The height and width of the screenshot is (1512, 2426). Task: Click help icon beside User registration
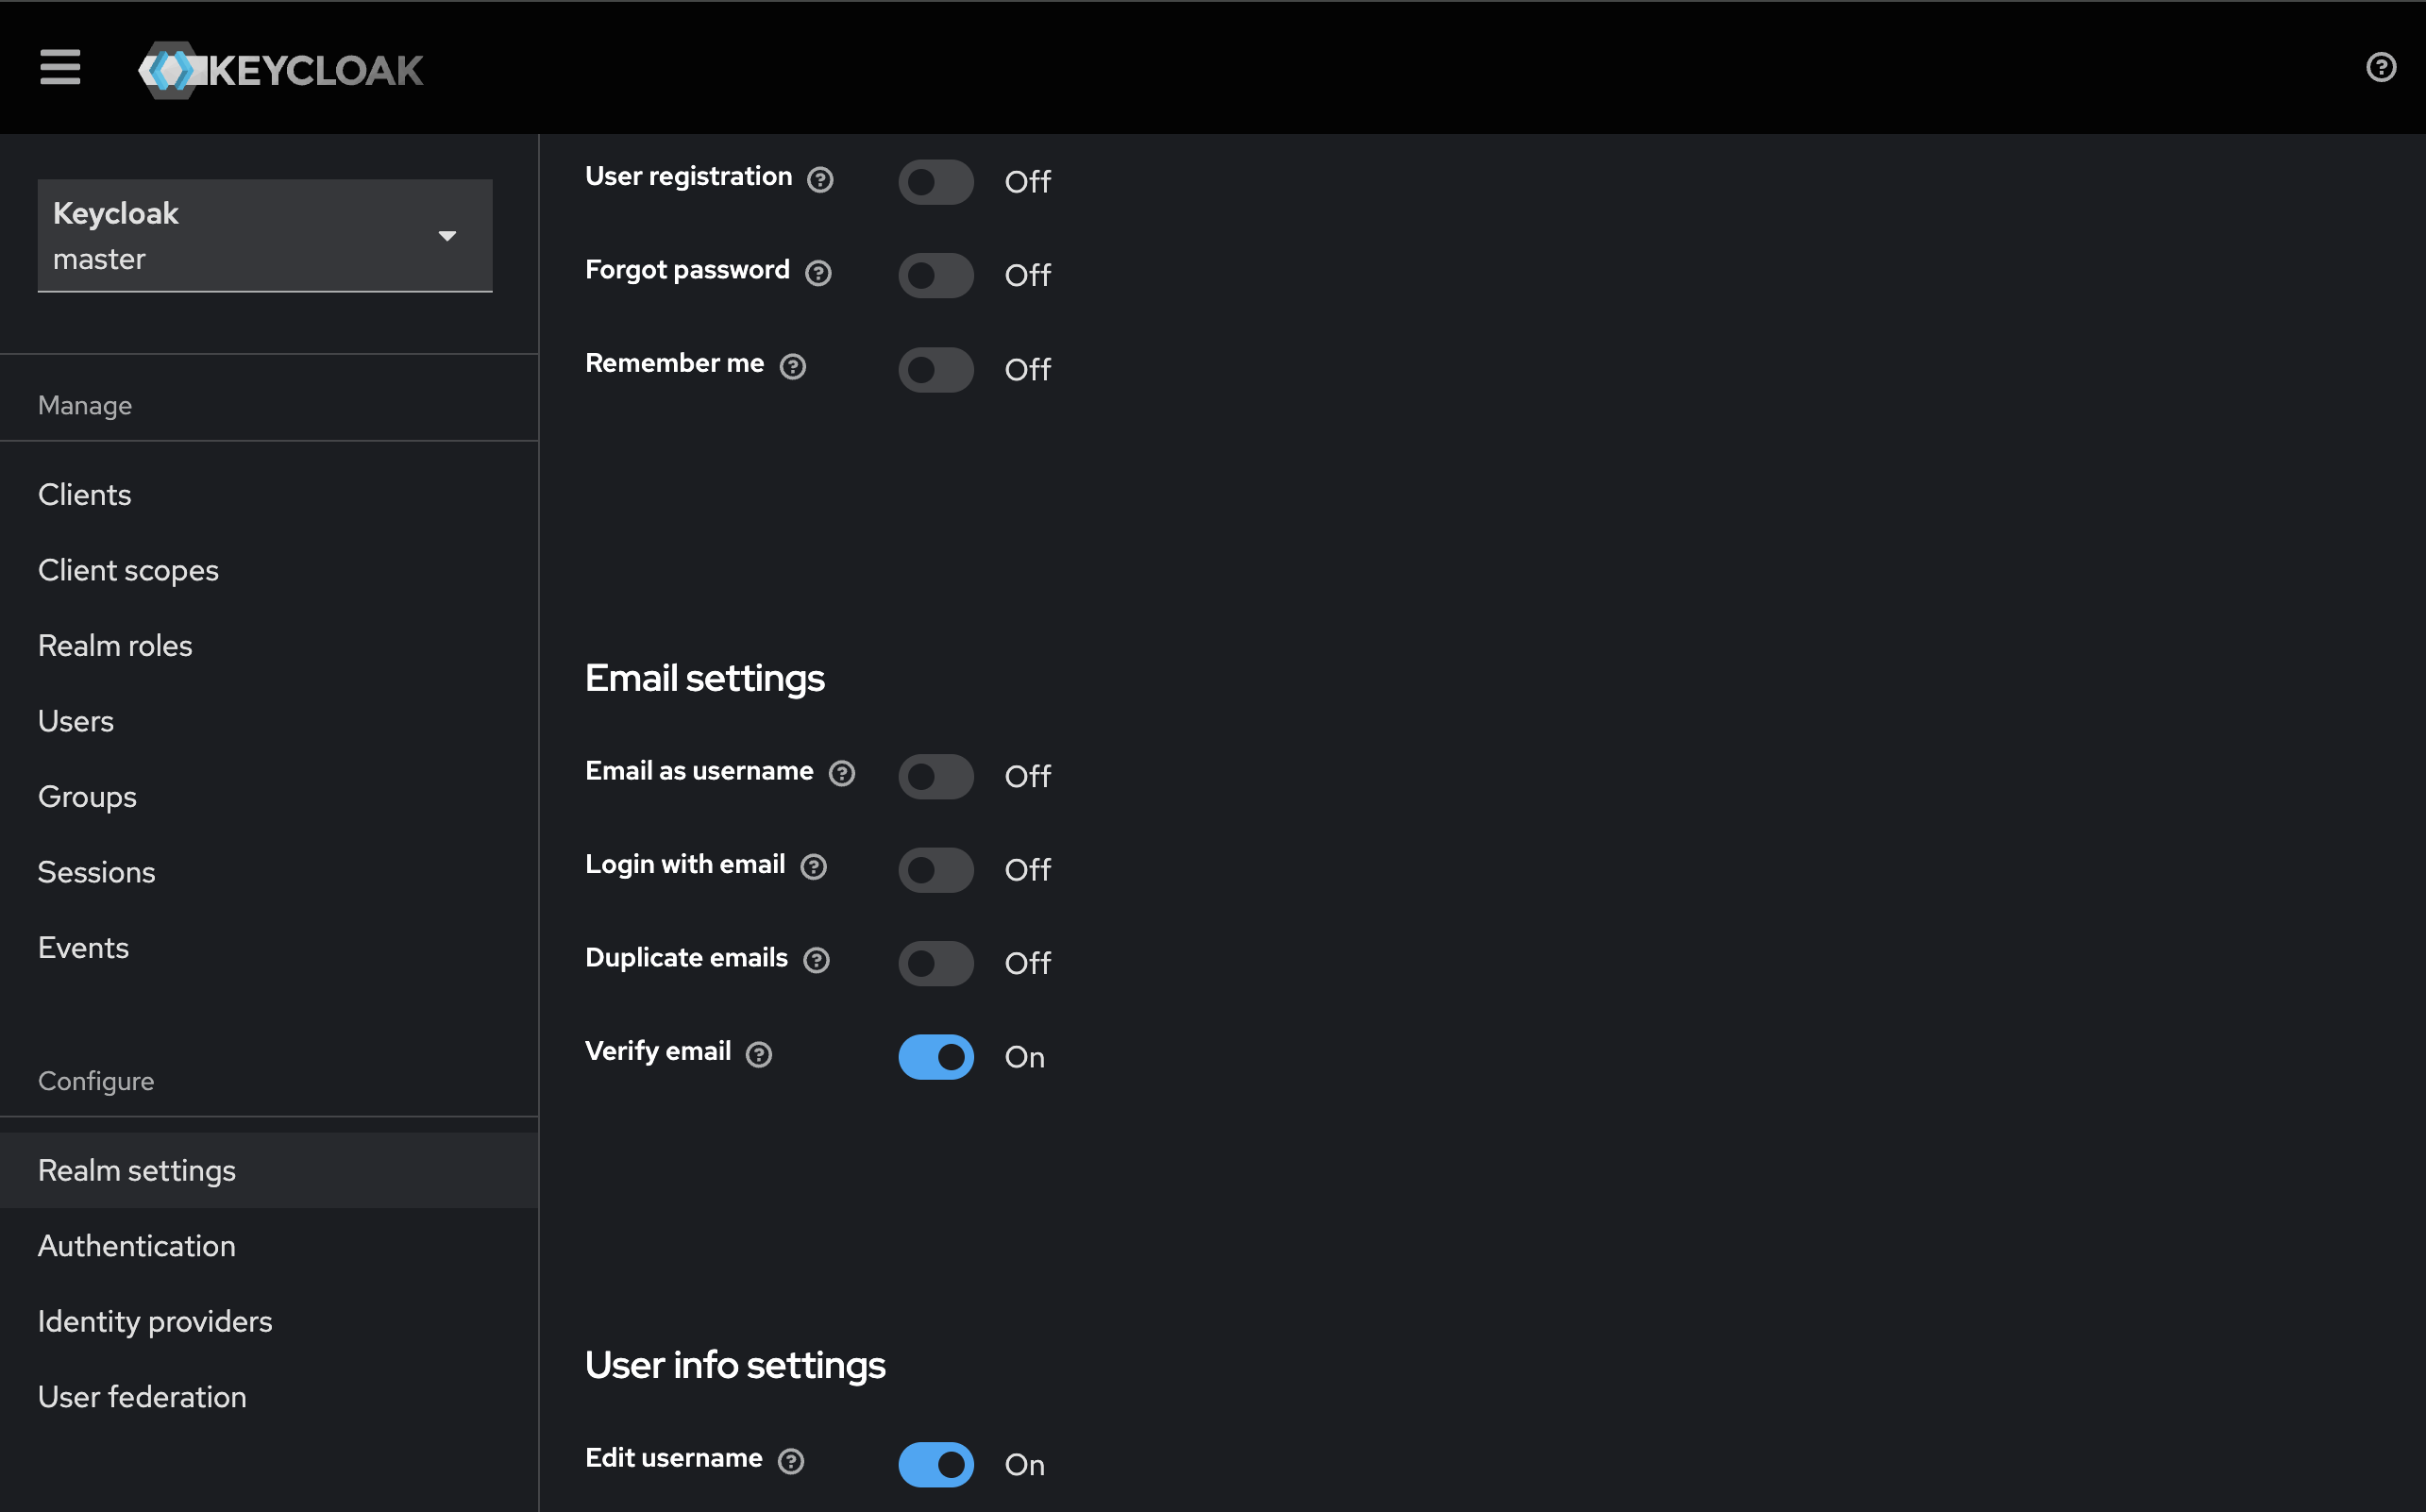[x=820, y=179]
